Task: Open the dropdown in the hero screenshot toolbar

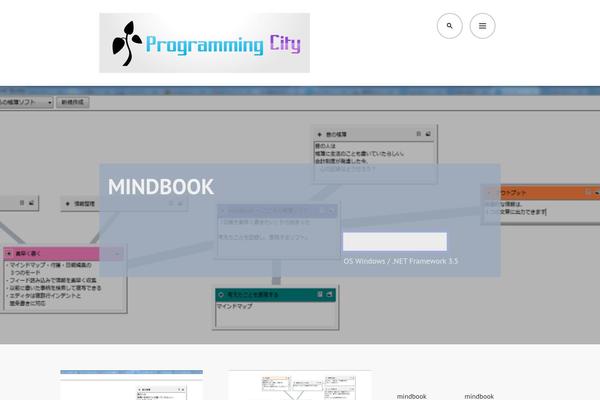Action: 26,102
